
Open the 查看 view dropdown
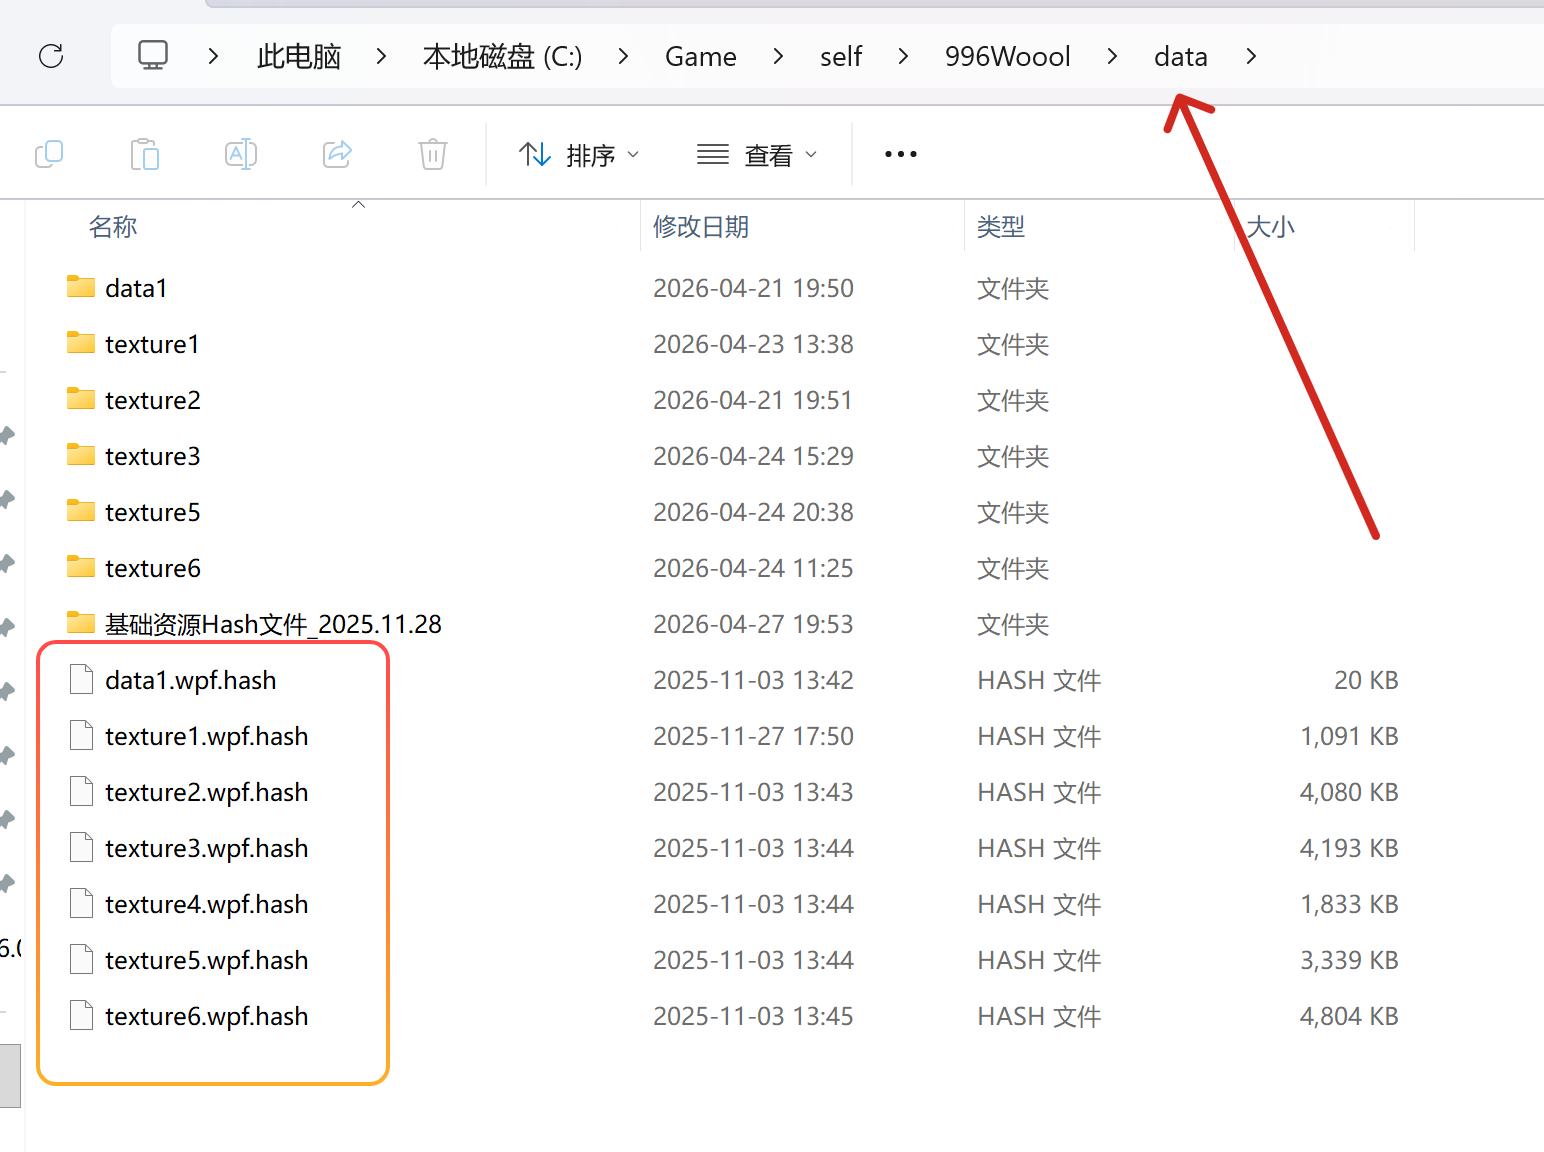pos(757,155)
